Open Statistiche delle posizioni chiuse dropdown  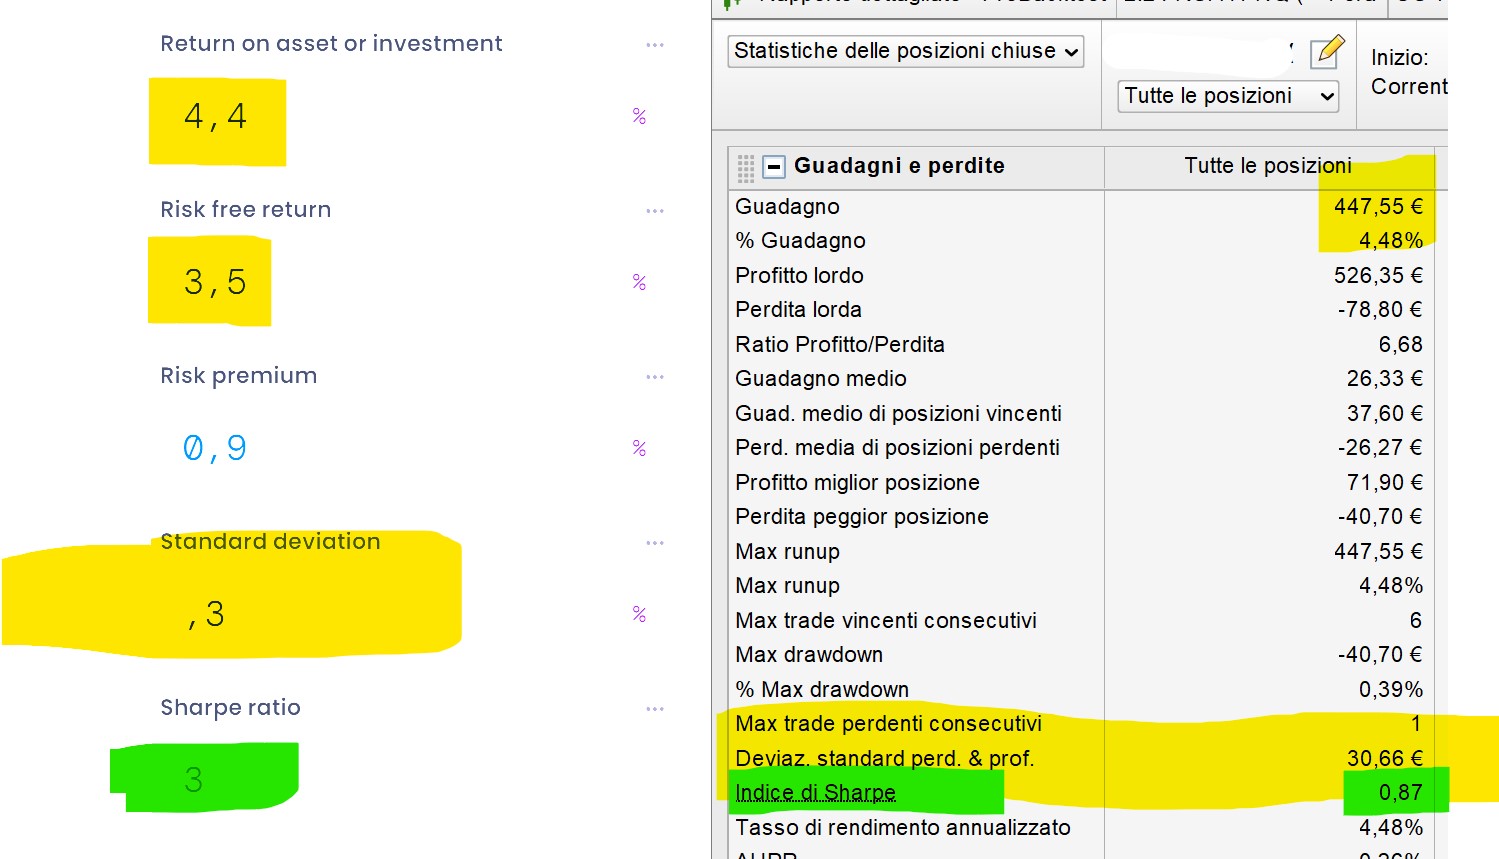(906, 51)
